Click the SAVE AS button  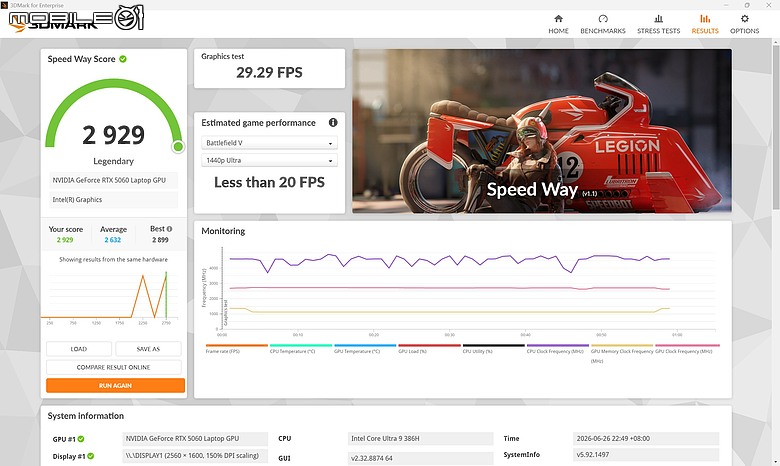click(148, 349)
